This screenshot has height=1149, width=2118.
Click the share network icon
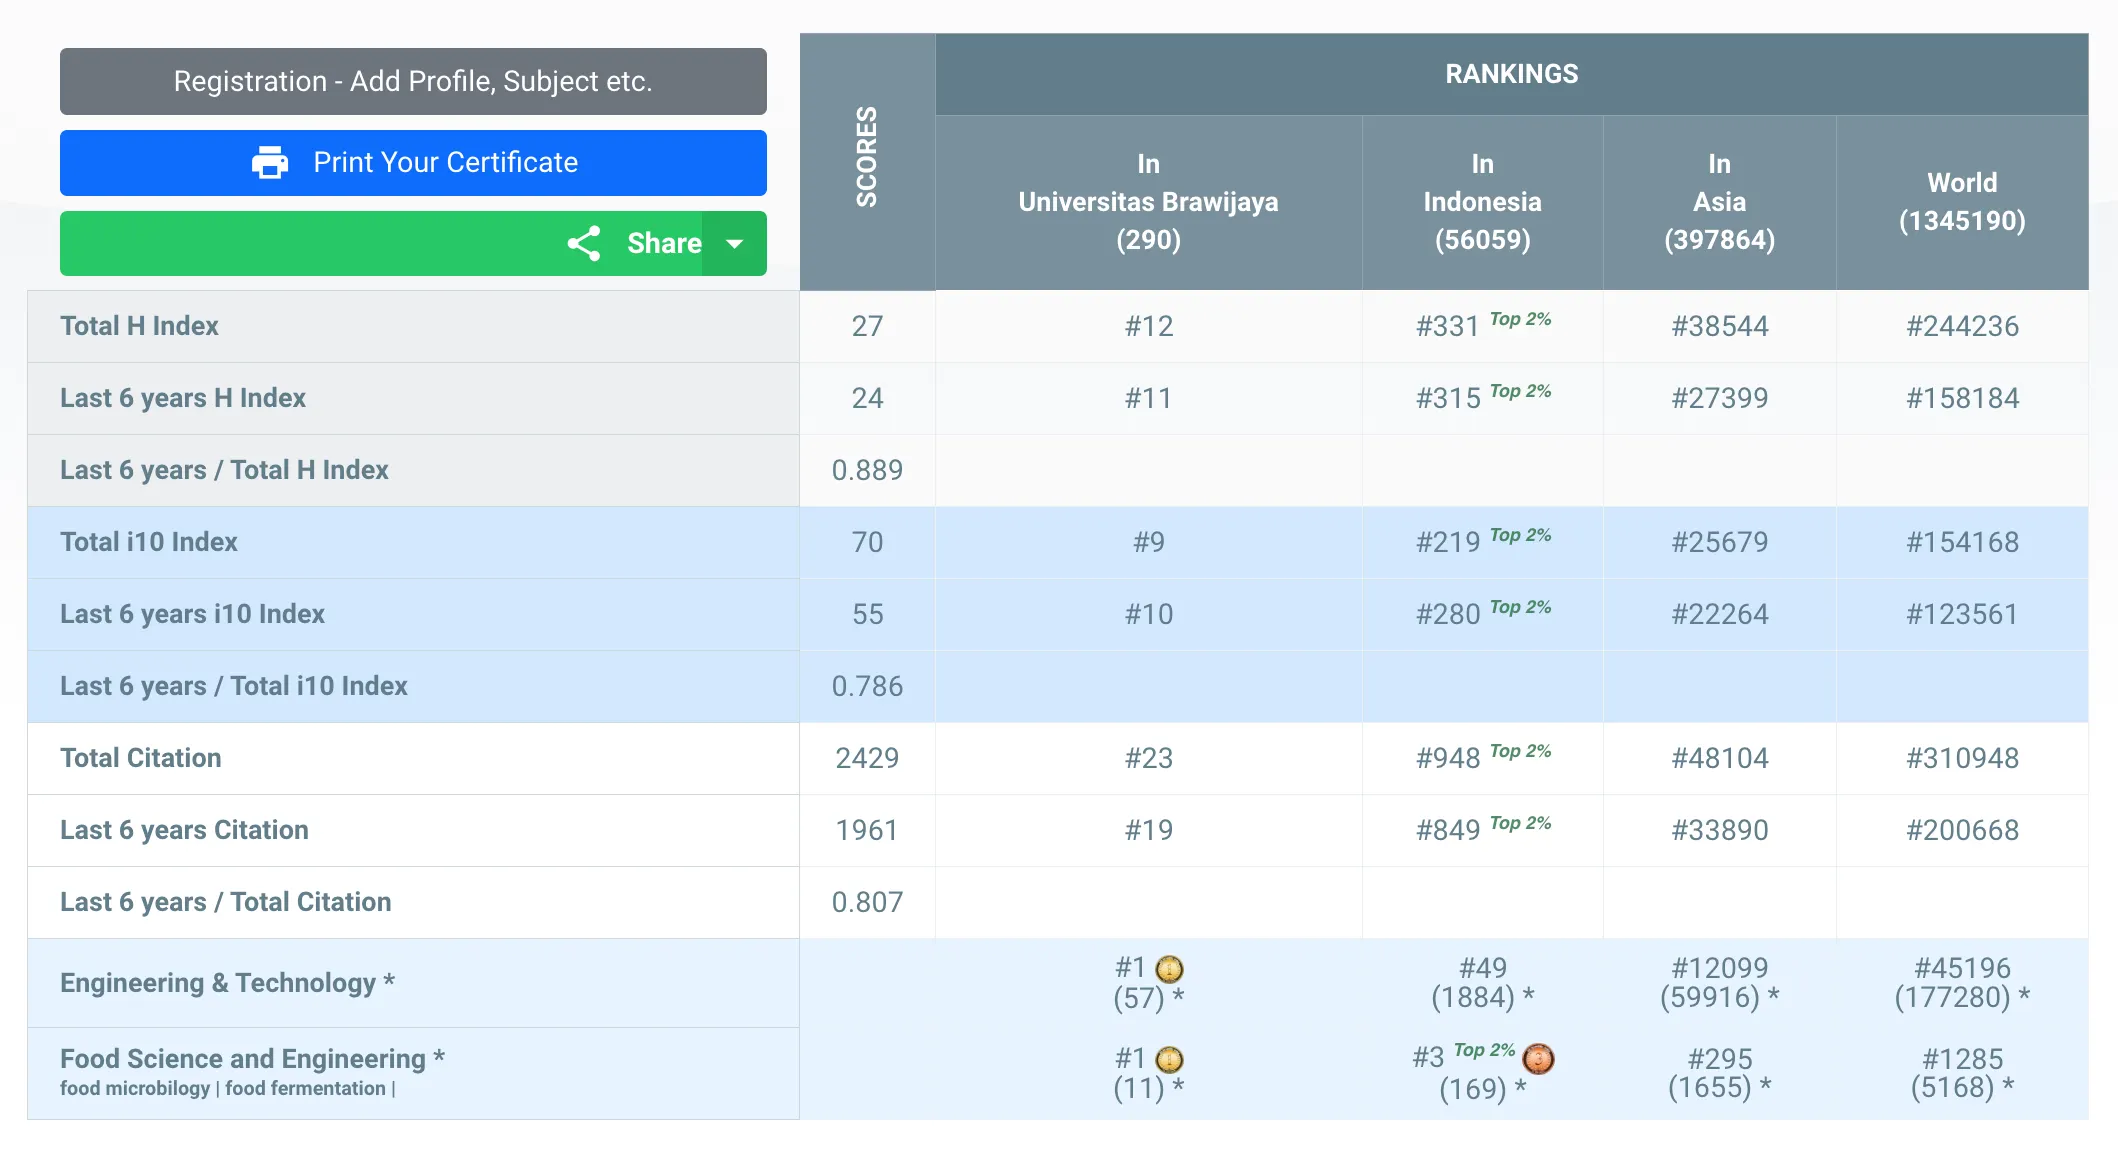(584, 243)
